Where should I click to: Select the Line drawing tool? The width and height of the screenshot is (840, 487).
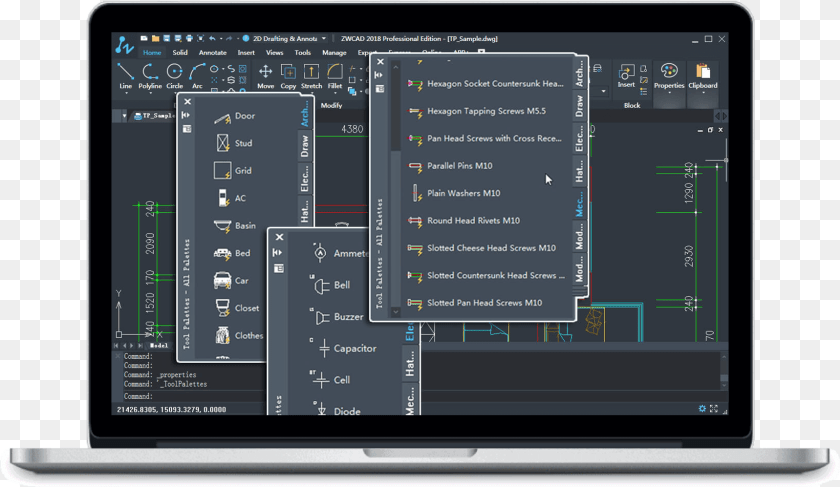(125, 76)
